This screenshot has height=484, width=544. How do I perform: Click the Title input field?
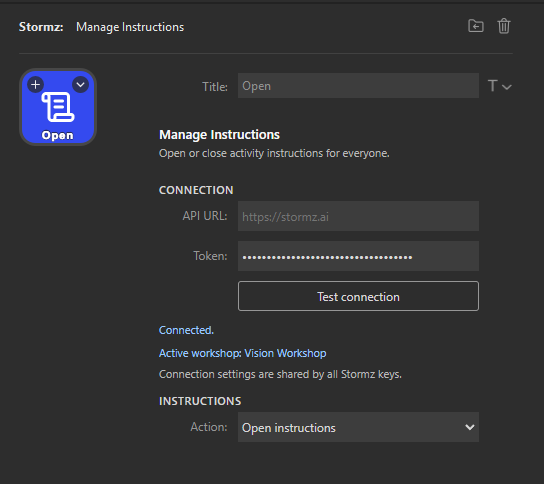pyautogui.click(x=358, y=86)
